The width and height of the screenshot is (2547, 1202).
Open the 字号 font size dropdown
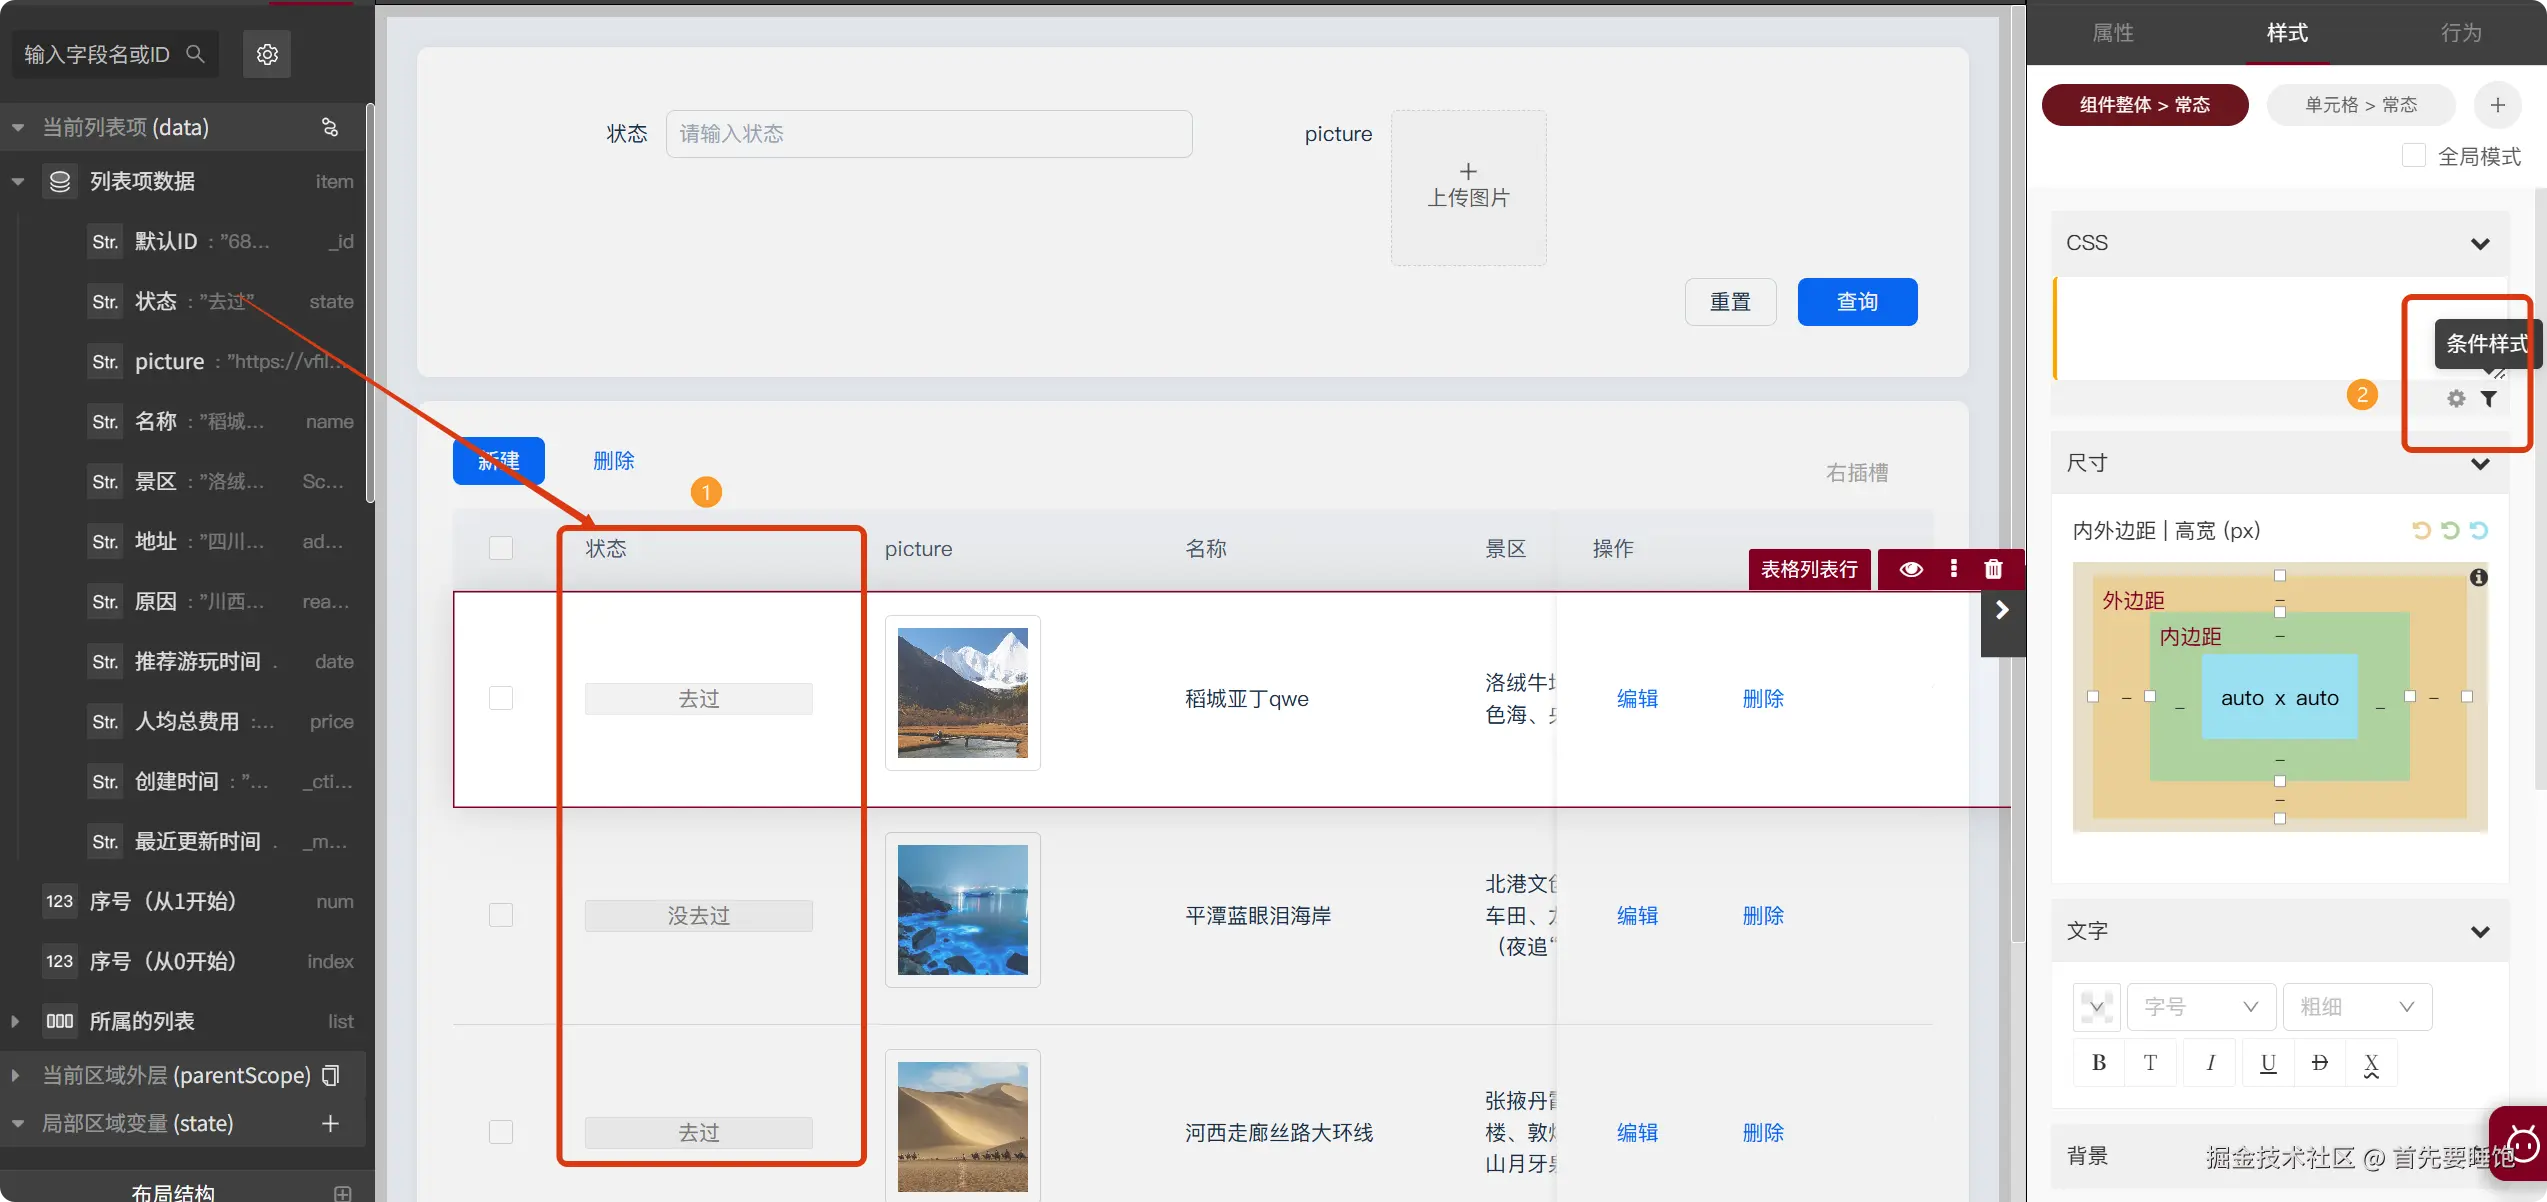pyautogui.click(x=2201, y=1007)
